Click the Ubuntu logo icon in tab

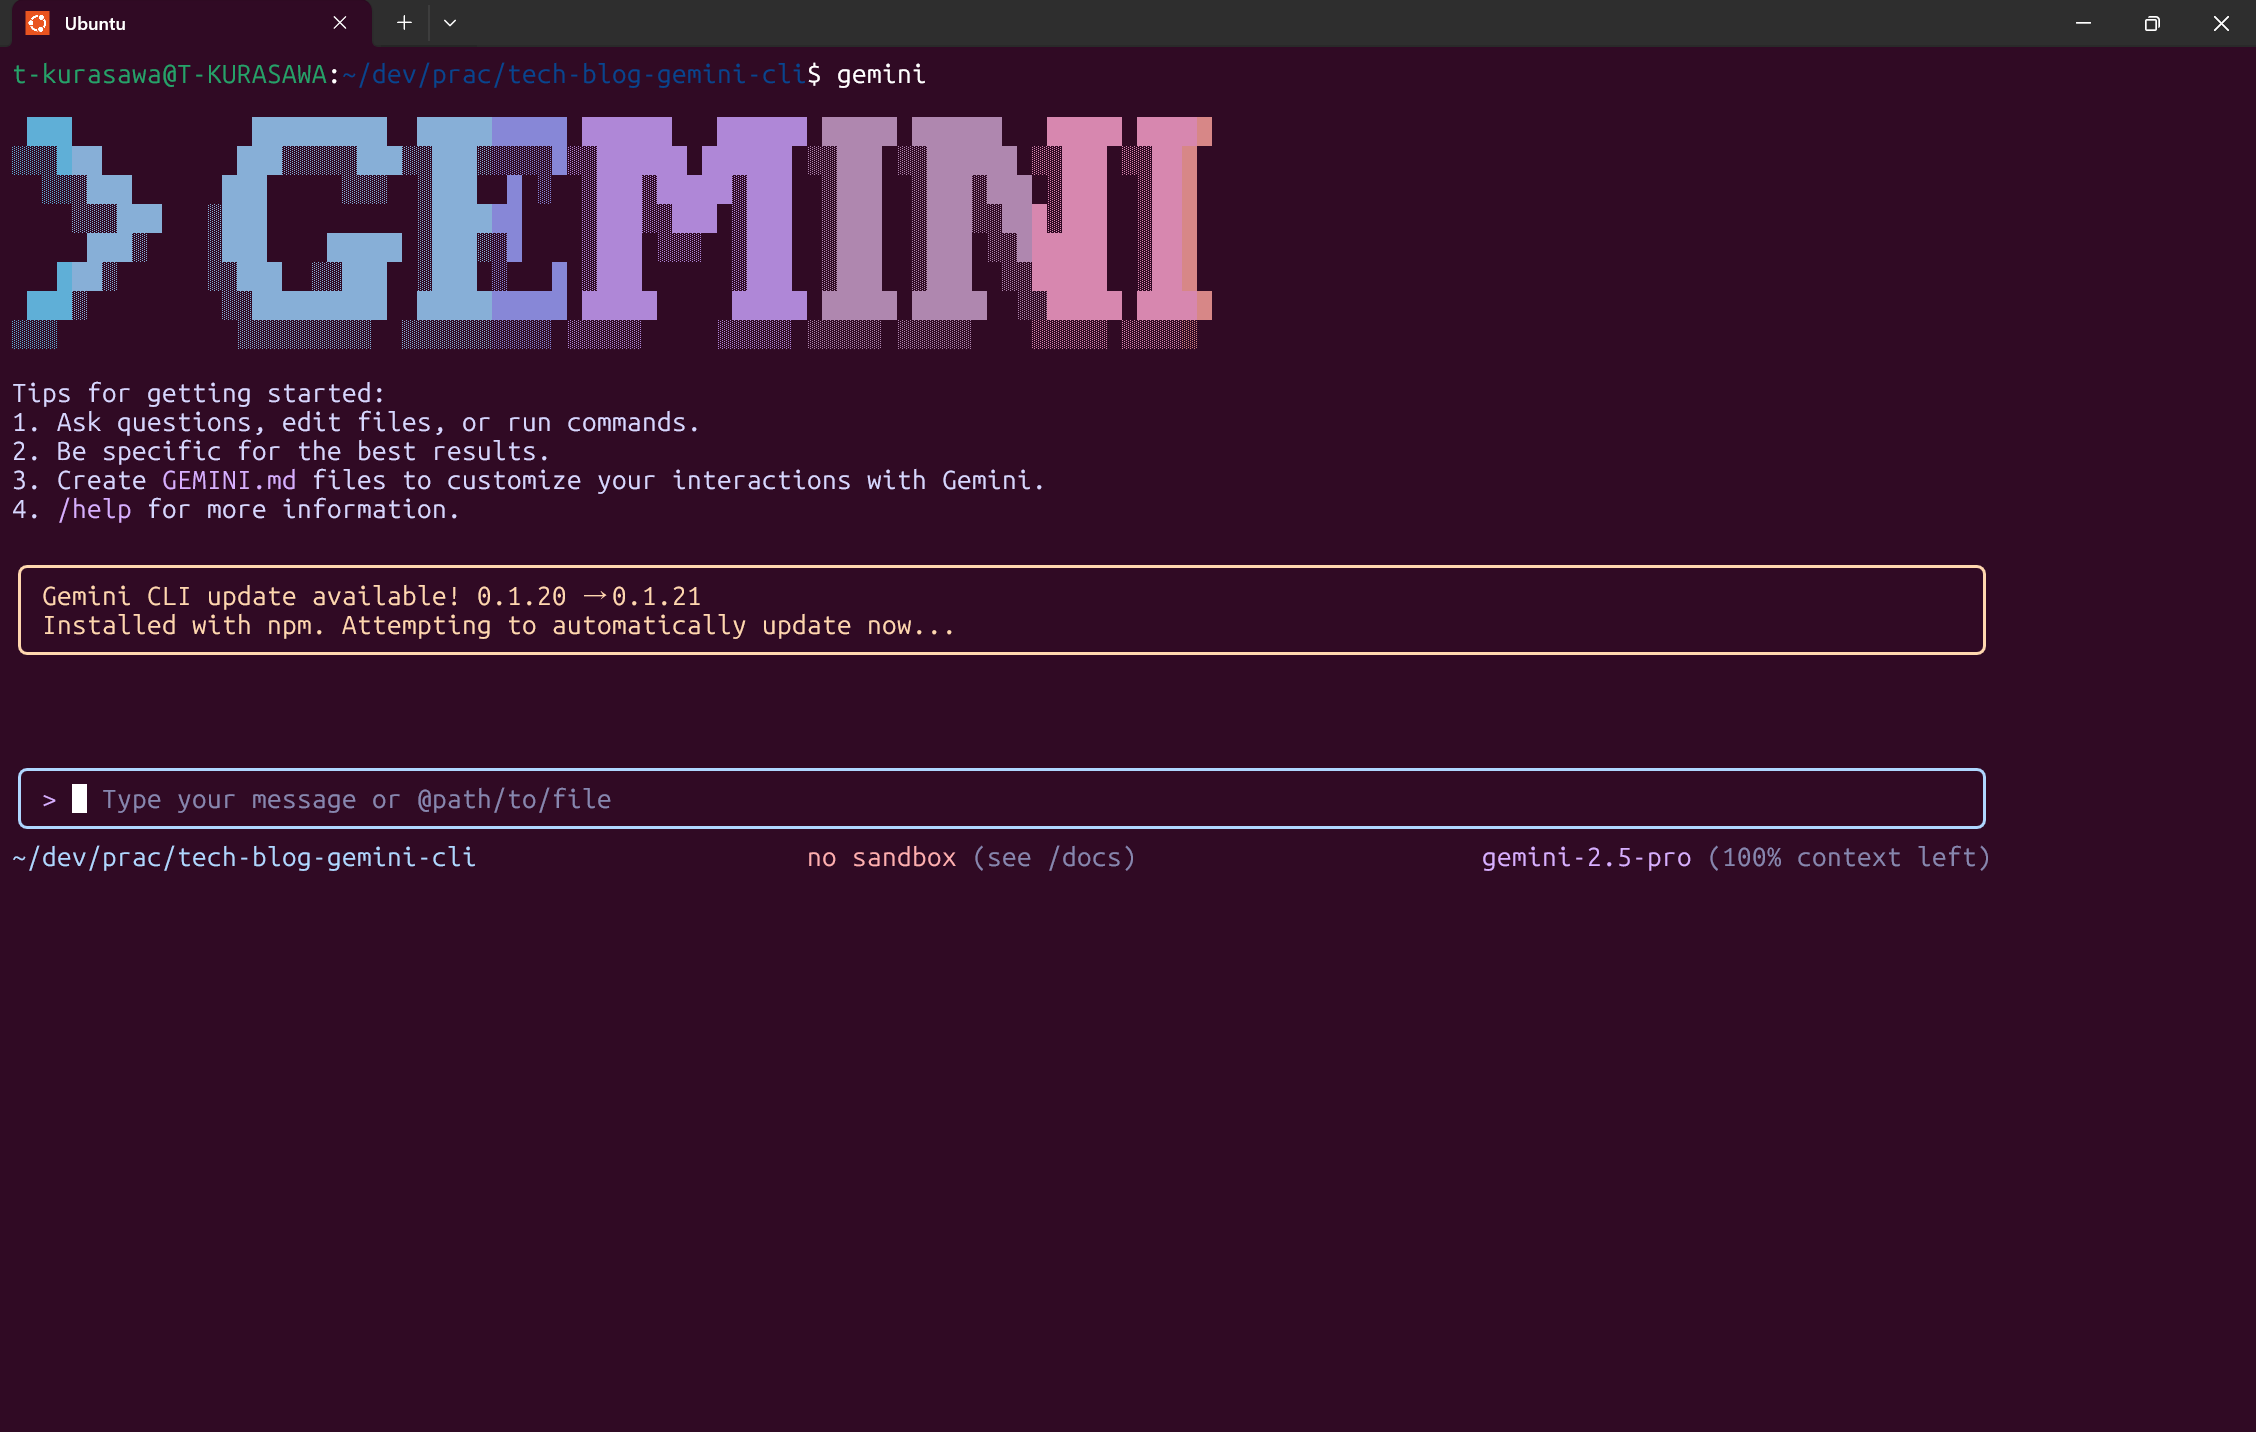click(x=37, y=23)
